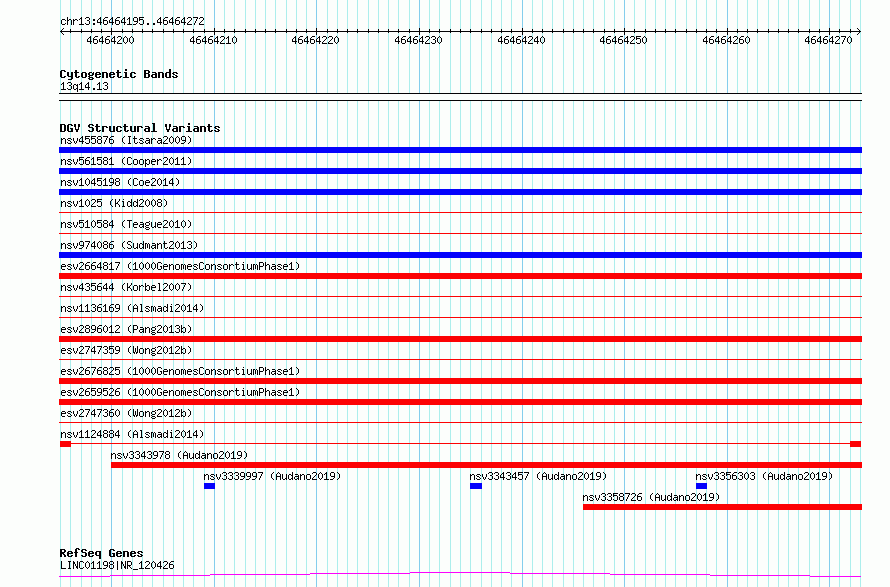Click the small blue marker under nsv3343457

click(x=476, y=486)
